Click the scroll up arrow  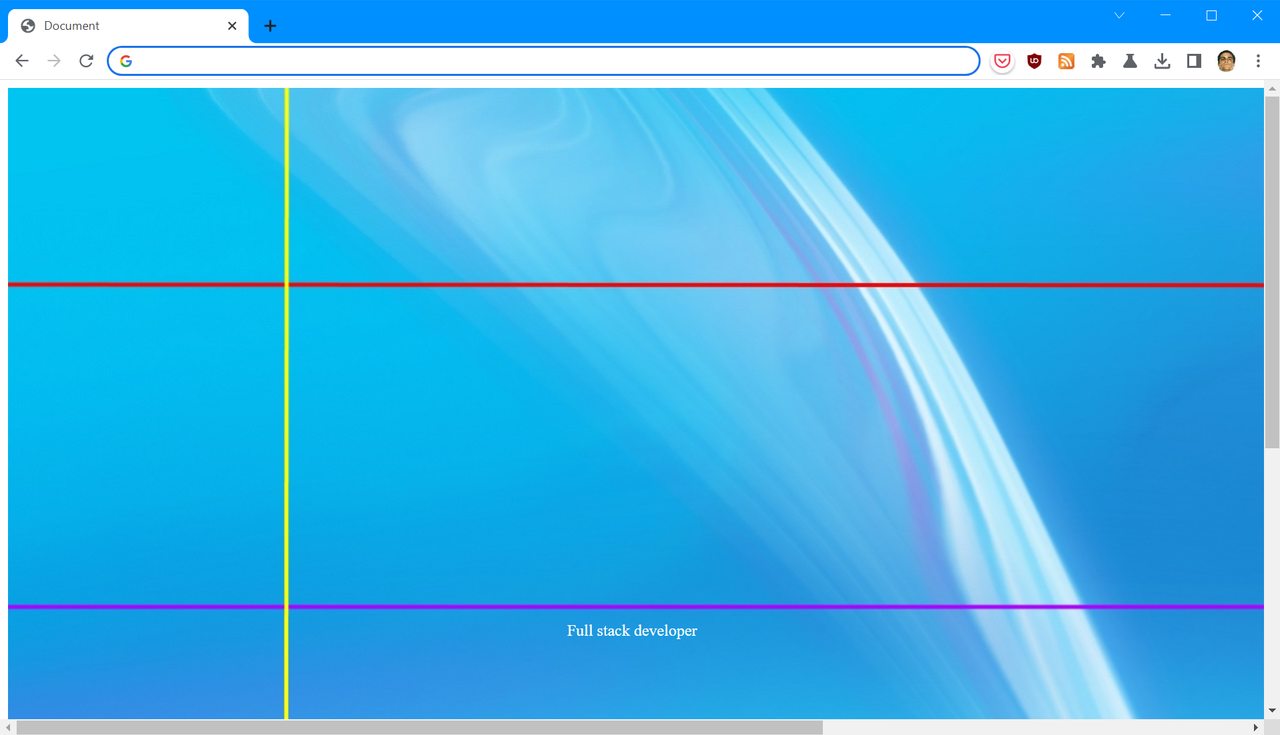[1272, 89]
